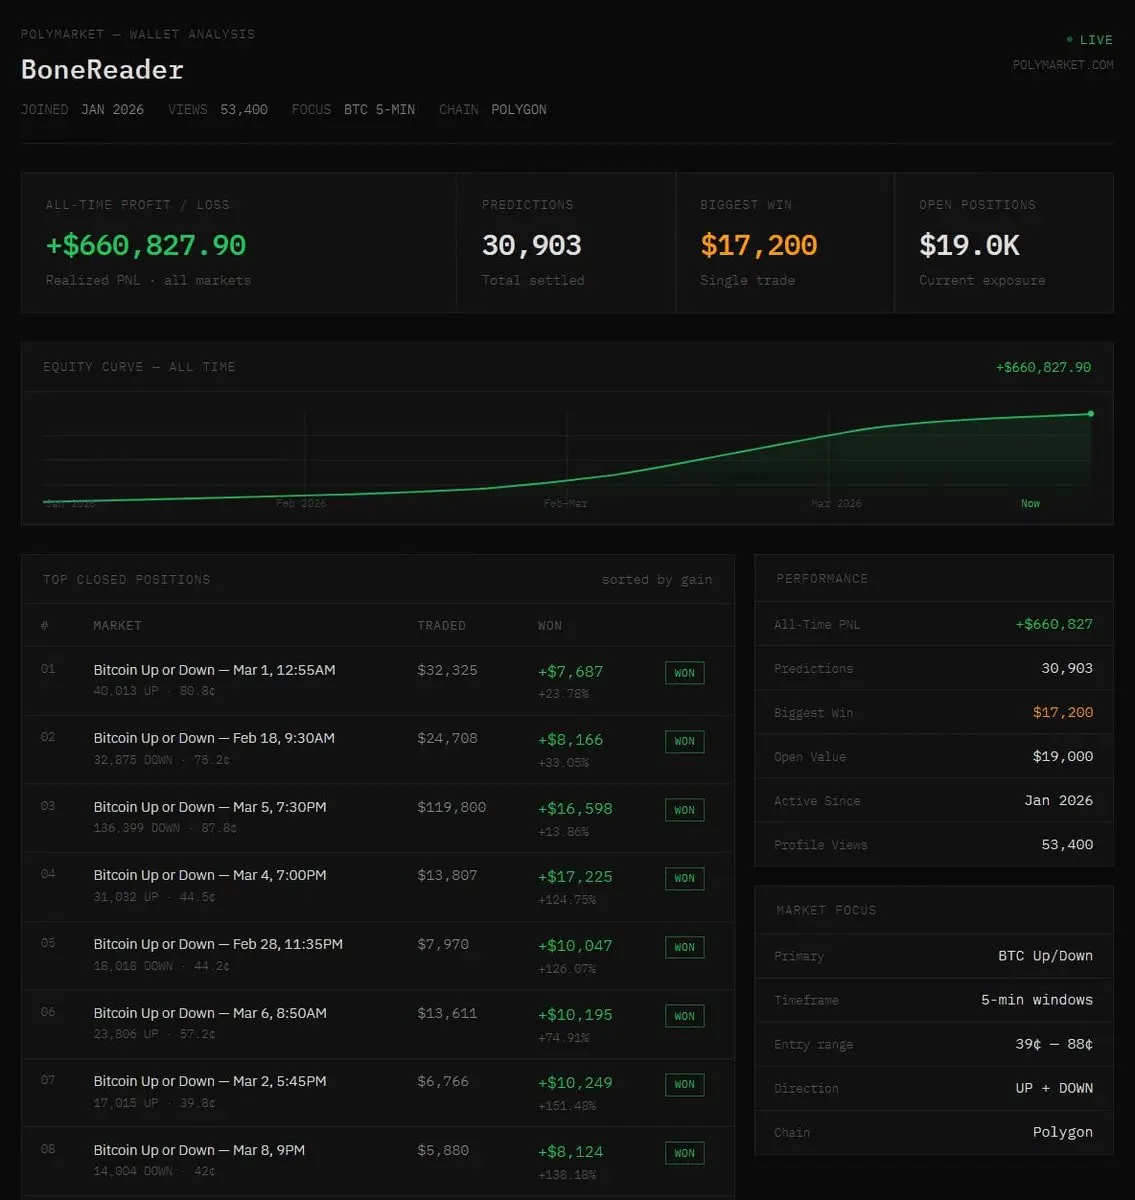Select the +$660,827.90 all-time profit figure
This screenshot has width=1135, height=1200.
(x=146, y=245)
